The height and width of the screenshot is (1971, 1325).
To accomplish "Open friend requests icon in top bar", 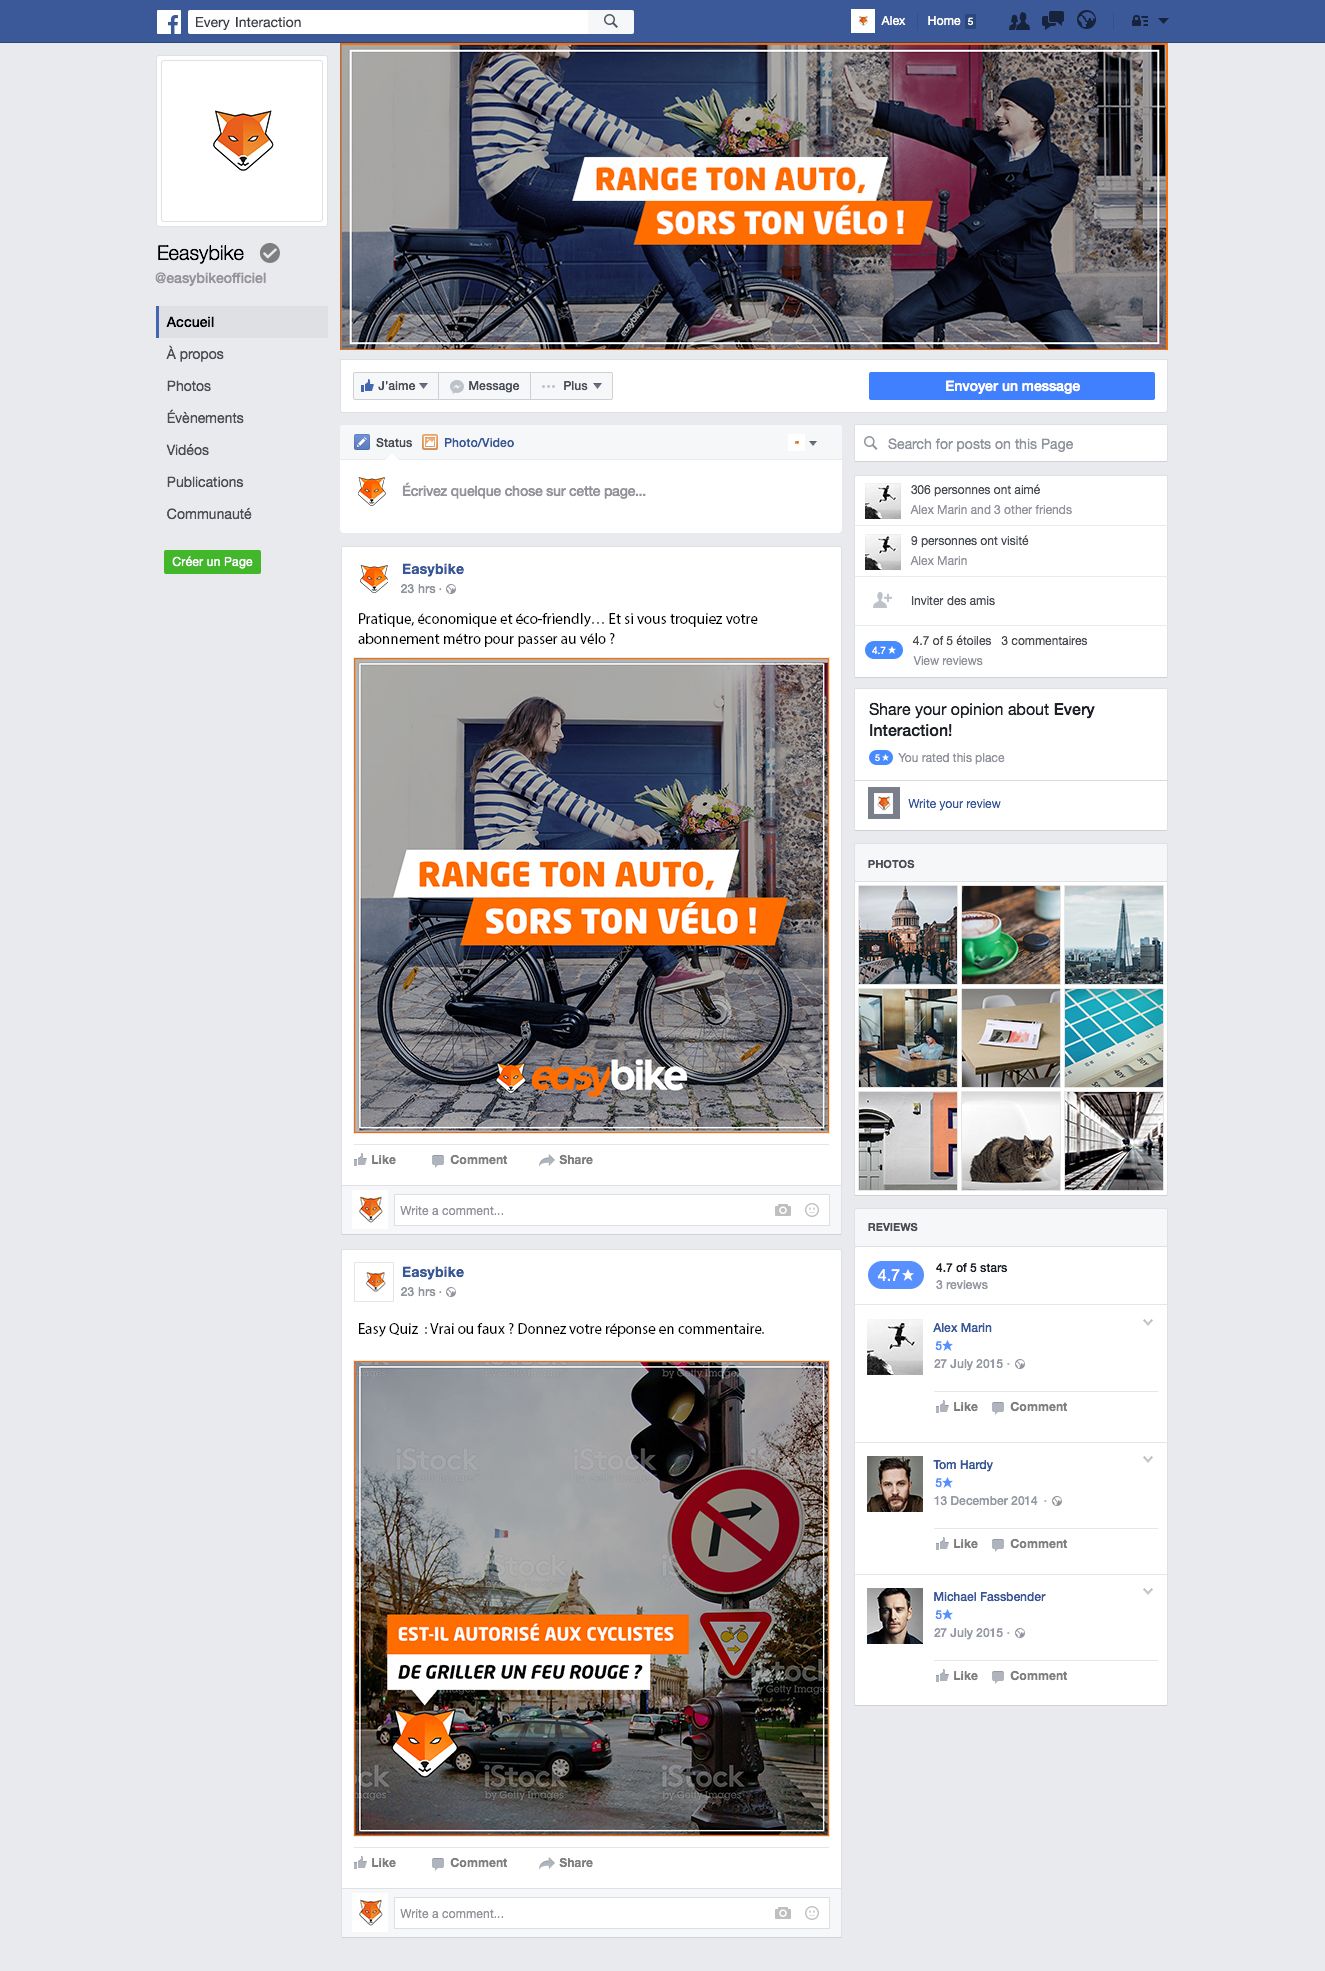I will click(x=1019, y=21).
